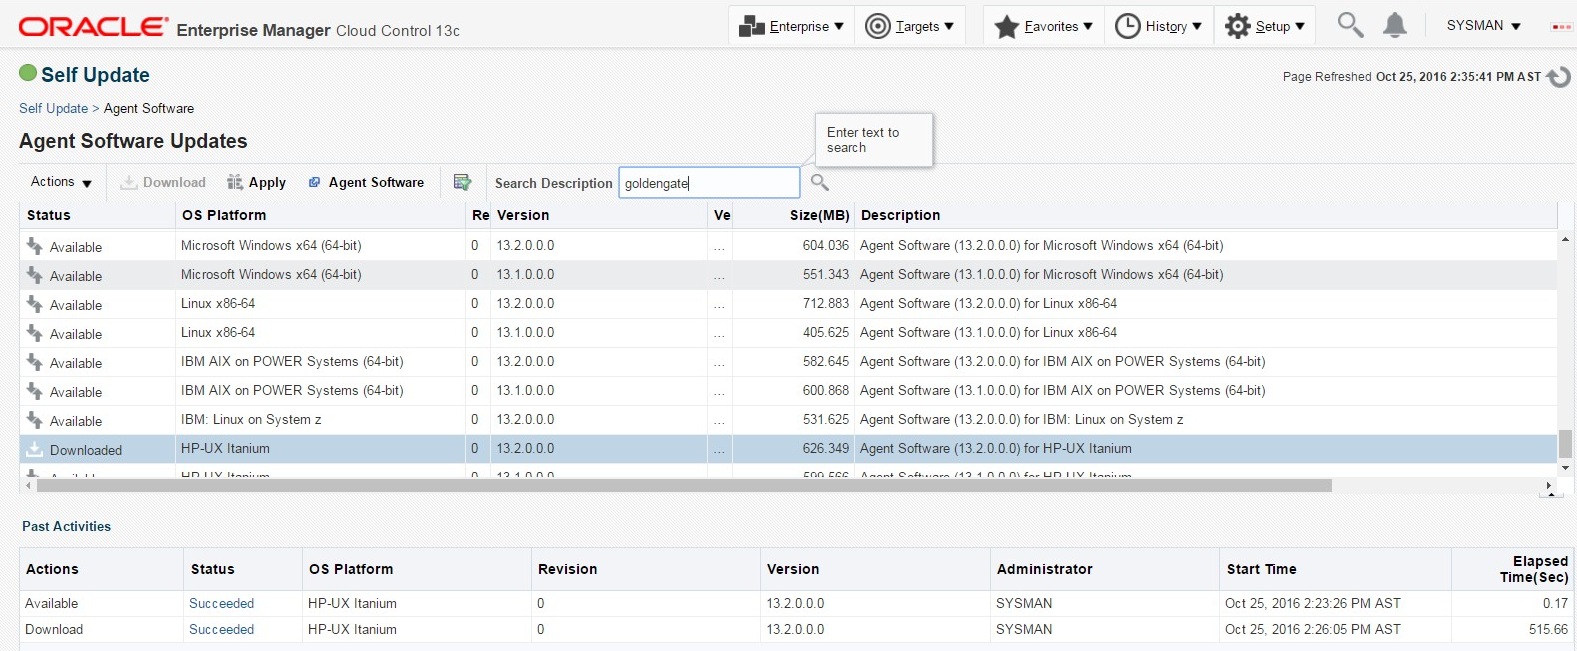Click size value 405.625

coord(825,332)
